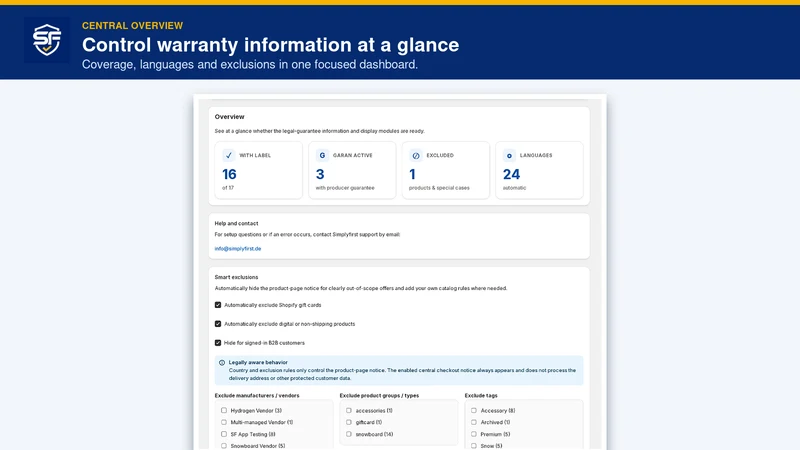Click the Garan Active count 3
Viewport: 800px width, 450px height.
(x=320, y=174)
